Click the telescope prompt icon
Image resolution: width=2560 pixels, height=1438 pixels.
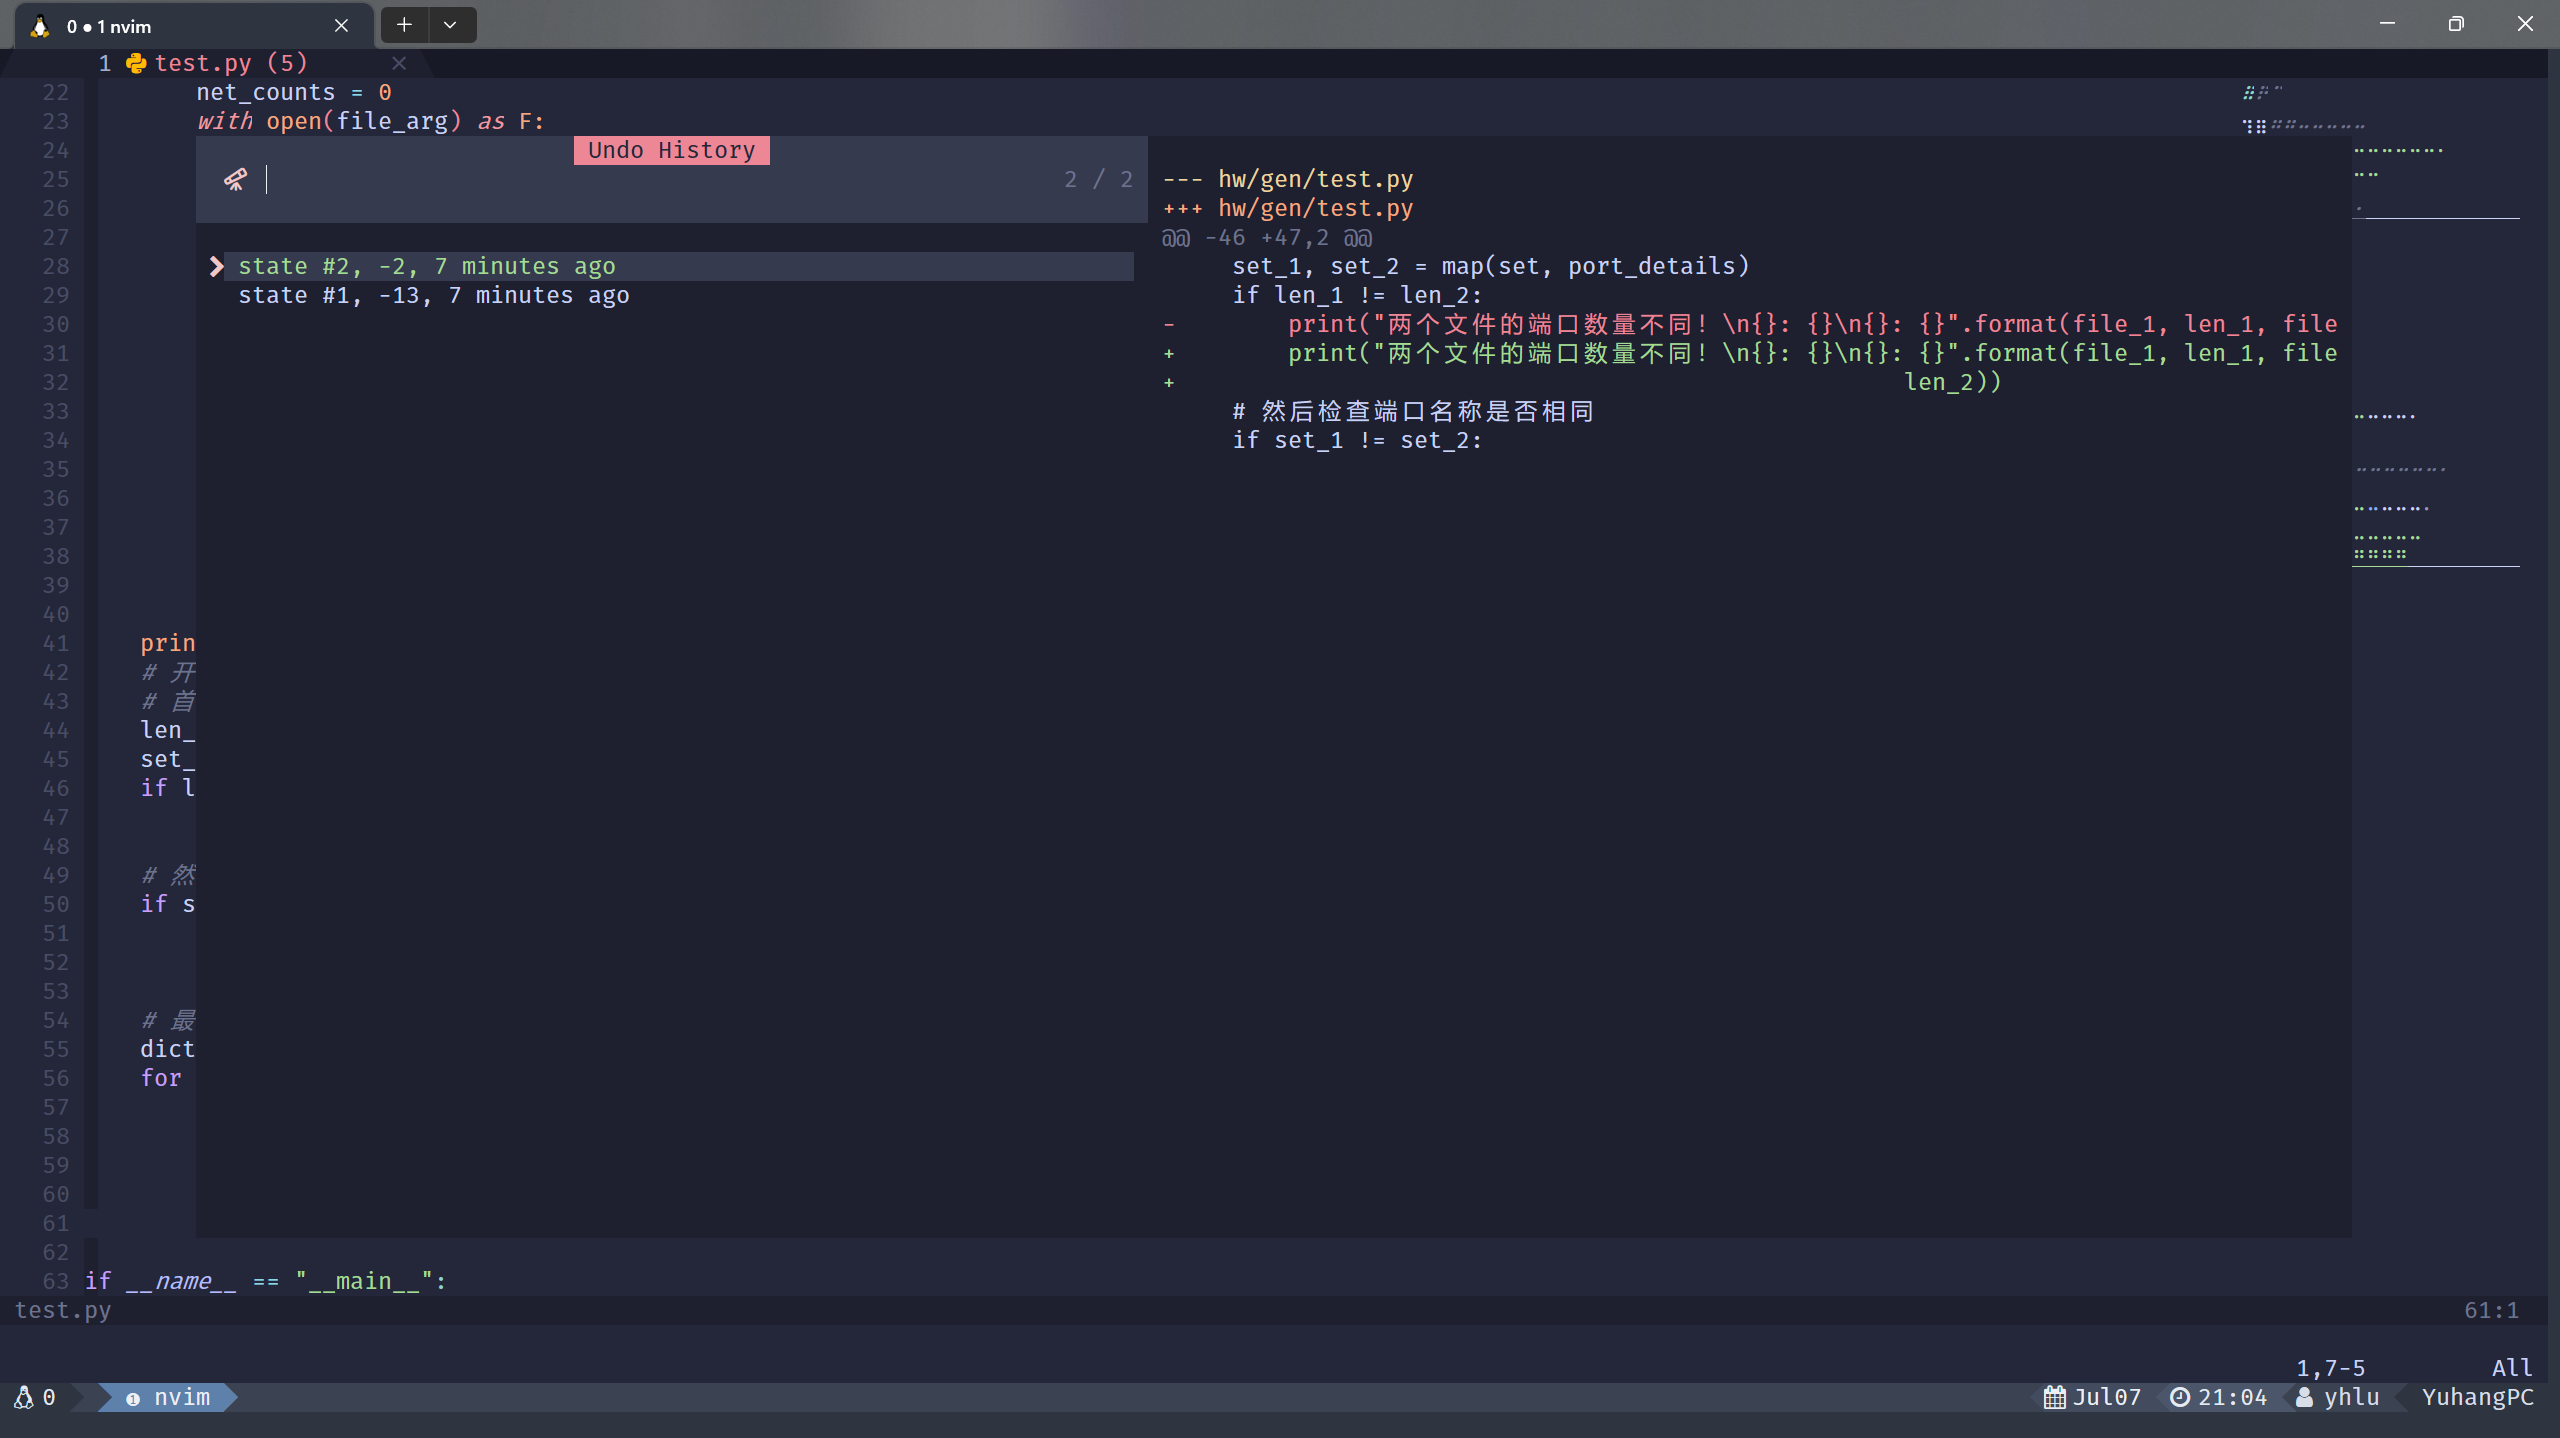pos(235,179)
